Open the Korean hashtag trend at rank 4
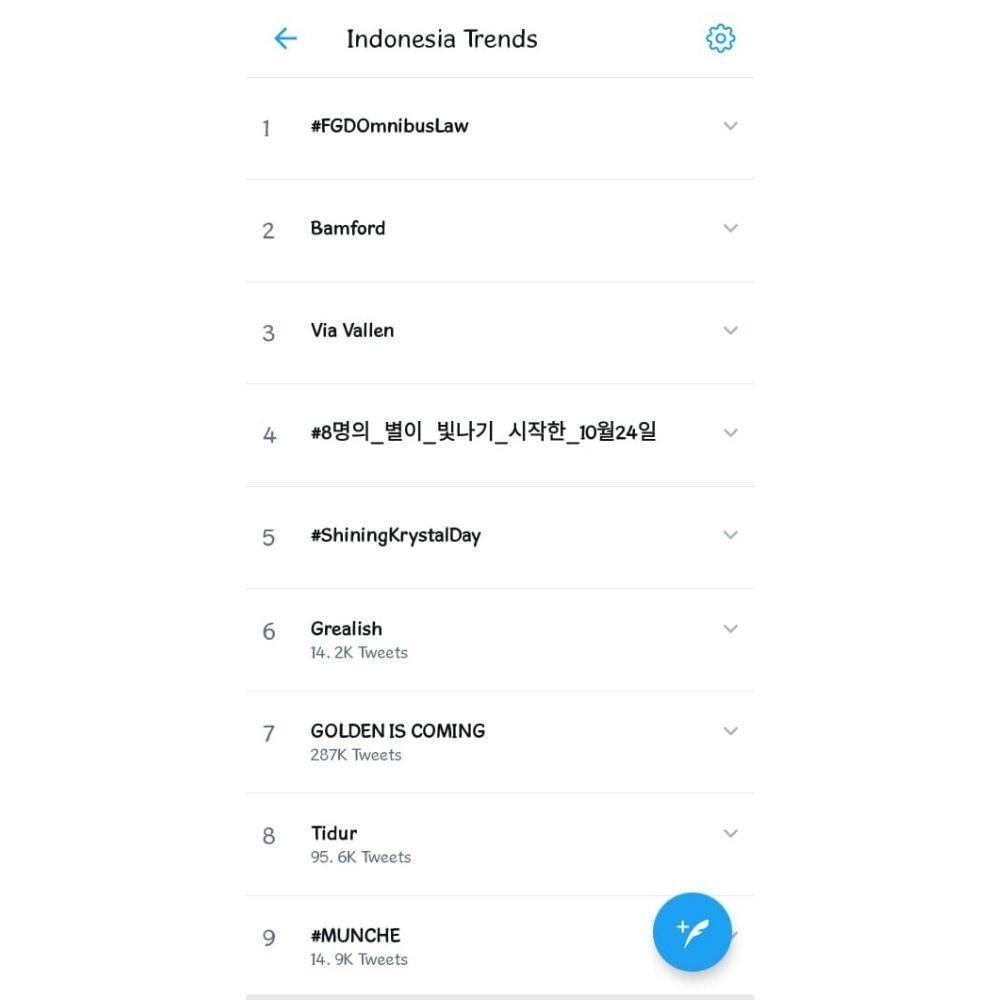The image size is (1000, 1000). click(483, 433)
